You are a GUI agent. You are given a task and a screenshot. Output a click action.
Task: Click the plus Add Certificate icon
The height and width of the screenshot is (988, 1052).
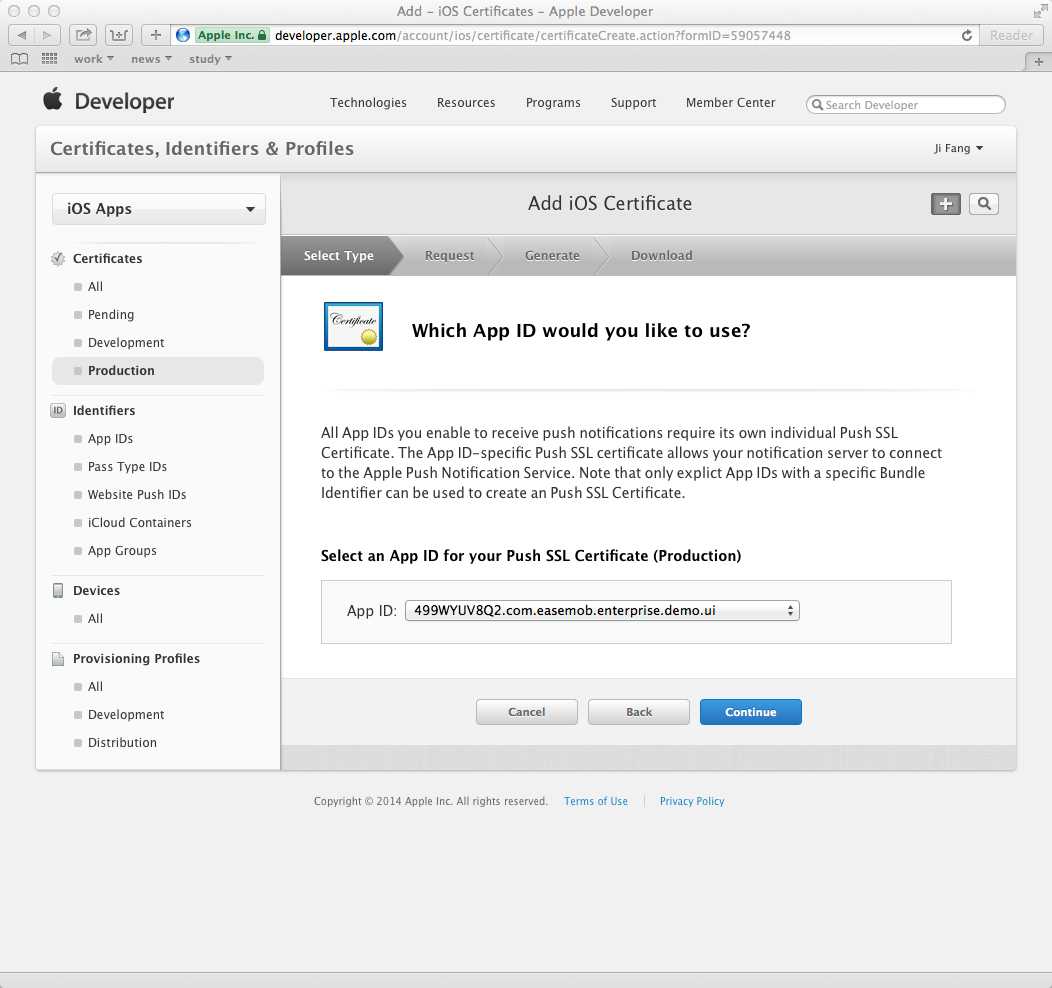[945, 204]
